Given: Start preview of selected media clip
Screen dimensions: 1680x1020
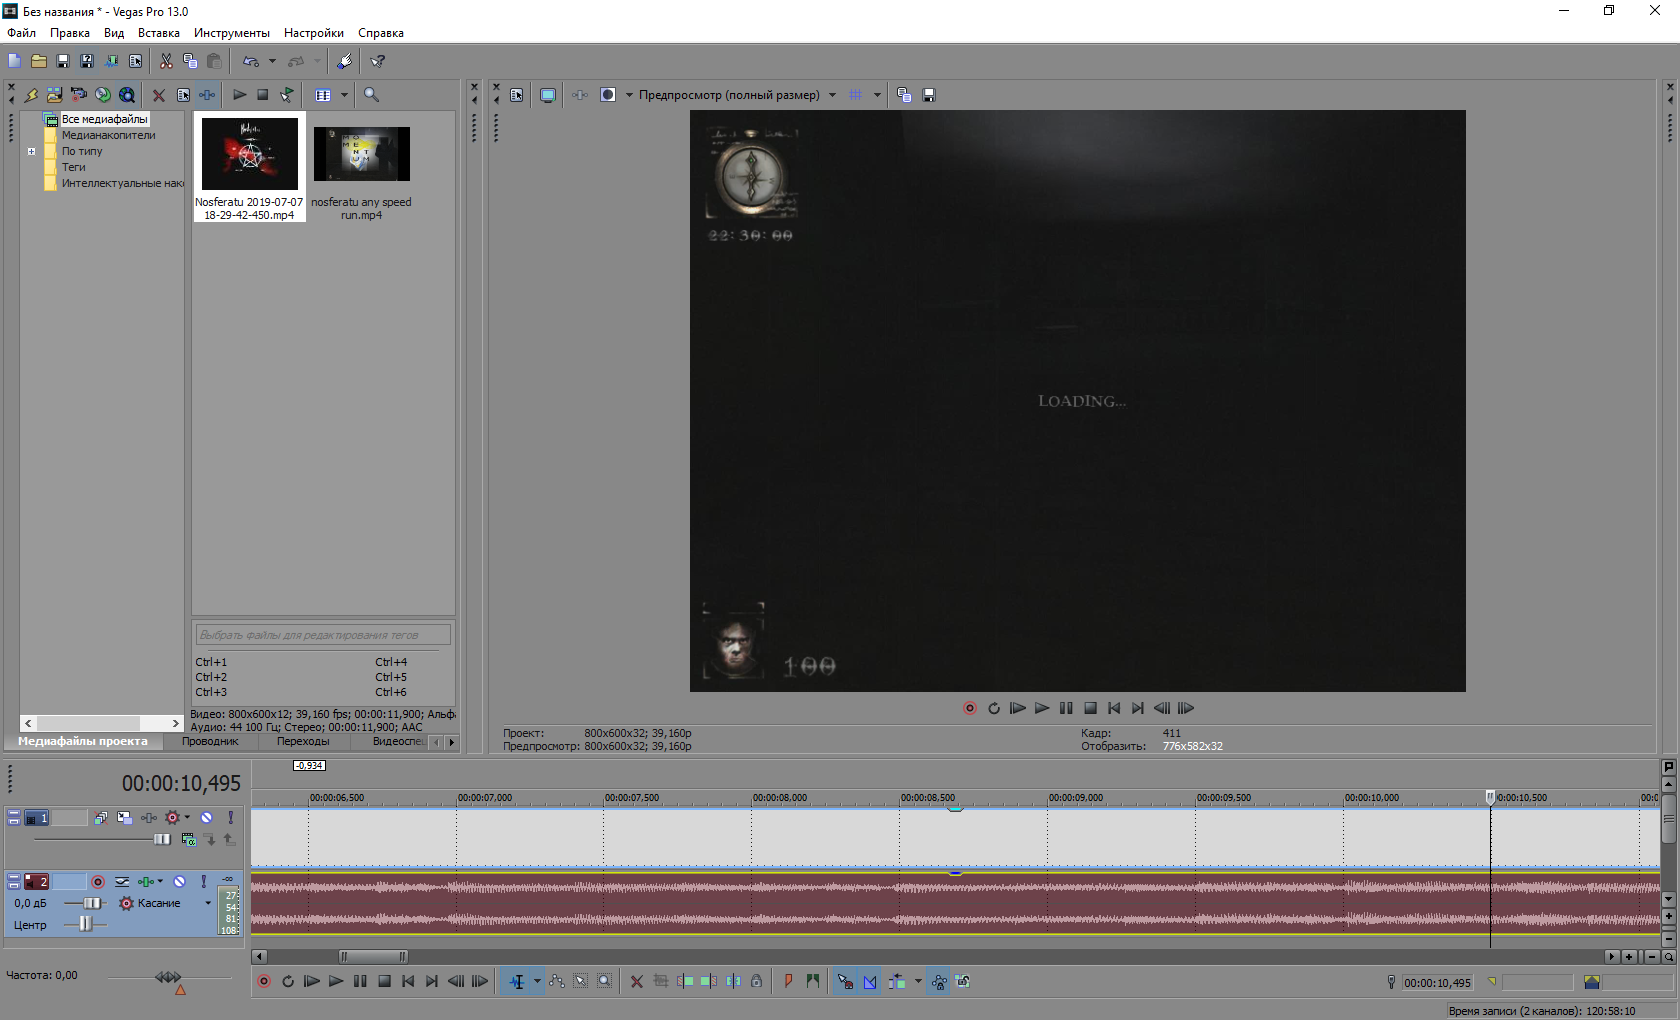Looking at the screenshot, I should [x=239, y=95].
